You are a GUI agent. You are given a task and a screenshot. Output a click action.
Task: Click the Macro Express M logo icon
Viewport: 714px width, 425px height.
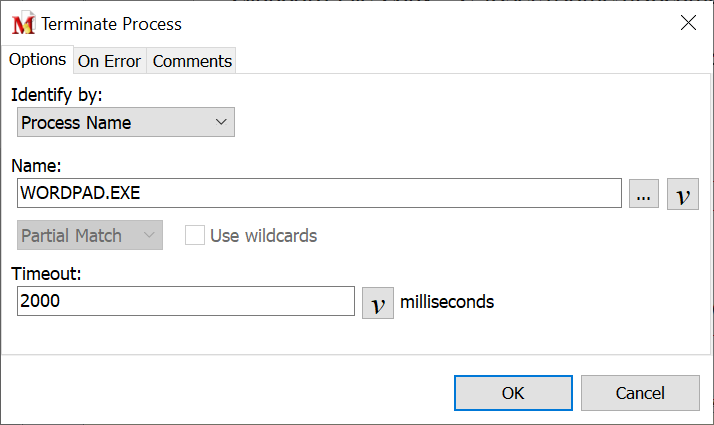click(22, 23)
